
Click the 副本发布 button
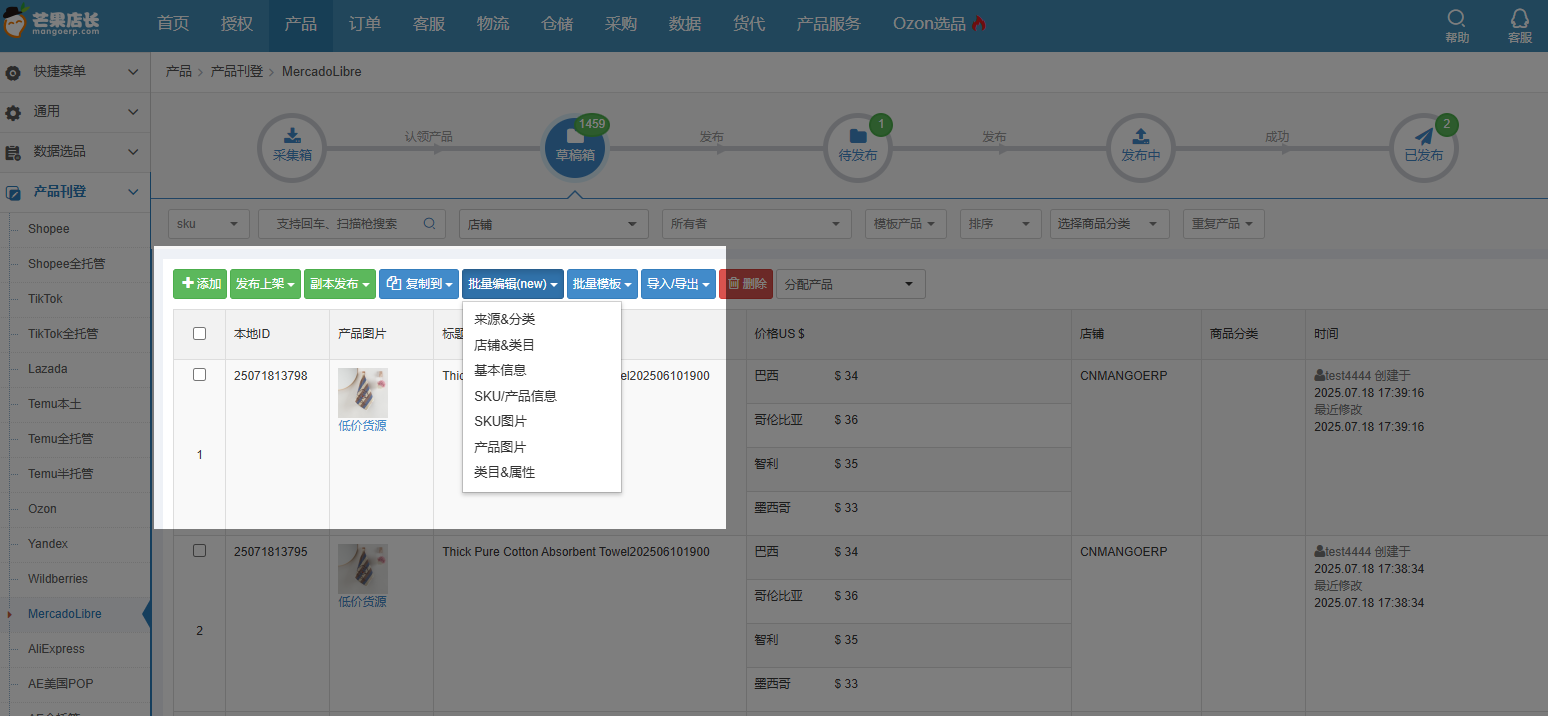point(340,284)
